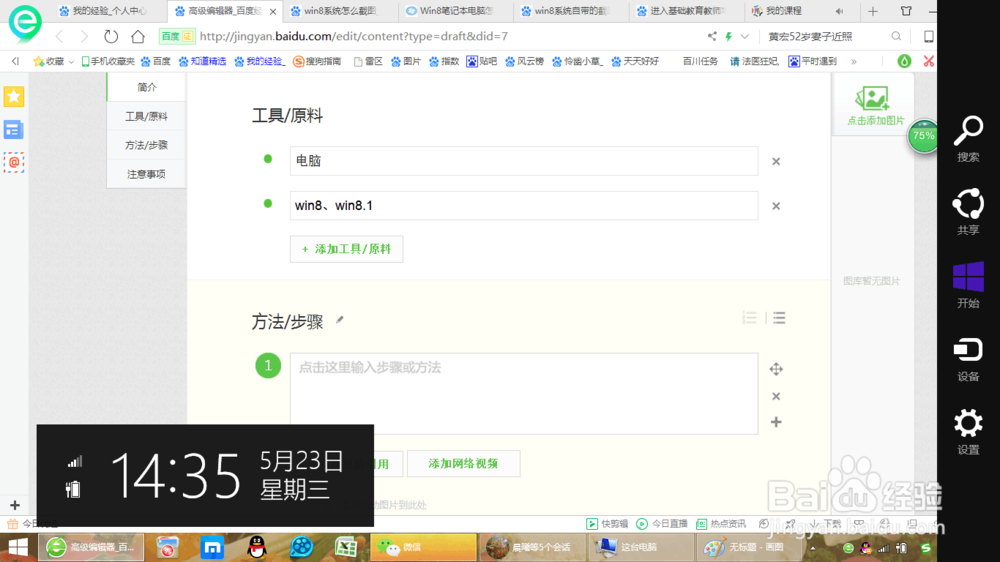Switch to 我的课程 tab
1000x562 pixels.
[783, 11]
